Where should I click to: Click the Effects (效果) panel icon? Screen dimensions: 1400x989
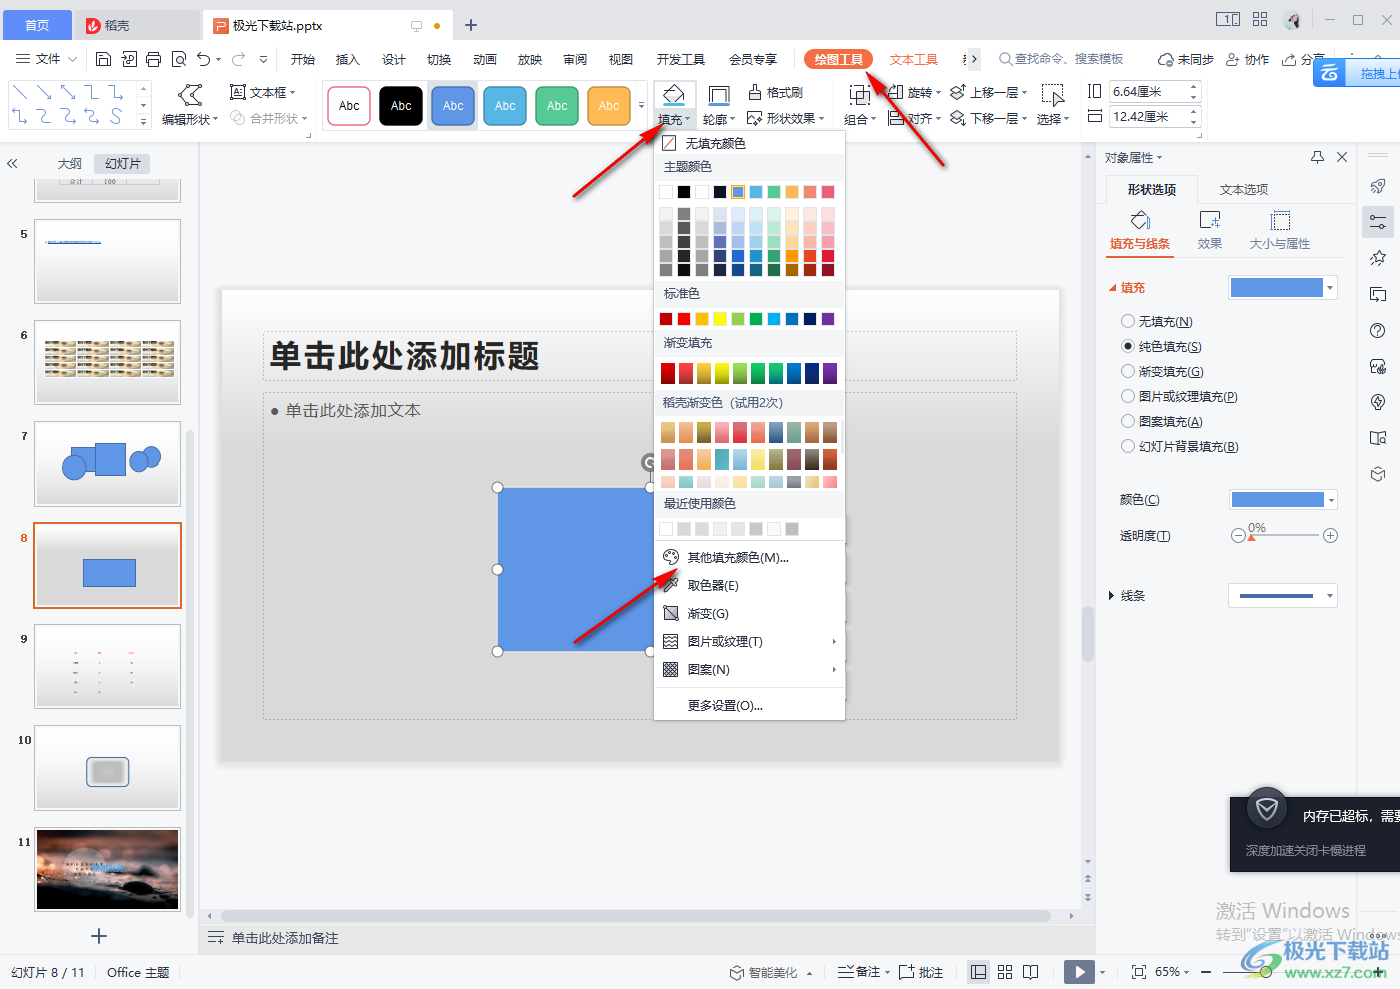tap(1210, 220)
